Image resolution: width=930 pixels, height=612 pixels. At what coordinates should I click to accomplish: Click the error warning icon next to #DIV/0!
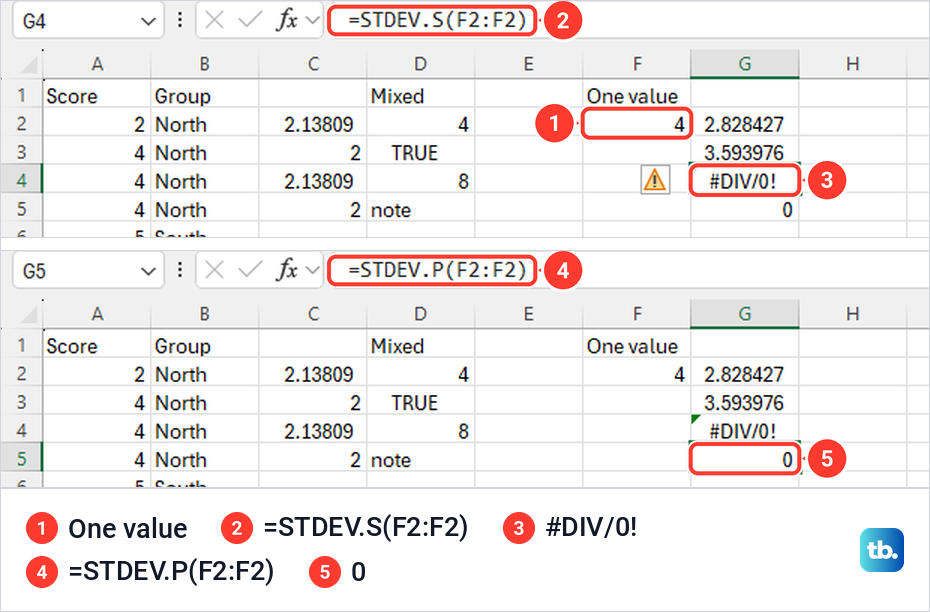[655, 180]
